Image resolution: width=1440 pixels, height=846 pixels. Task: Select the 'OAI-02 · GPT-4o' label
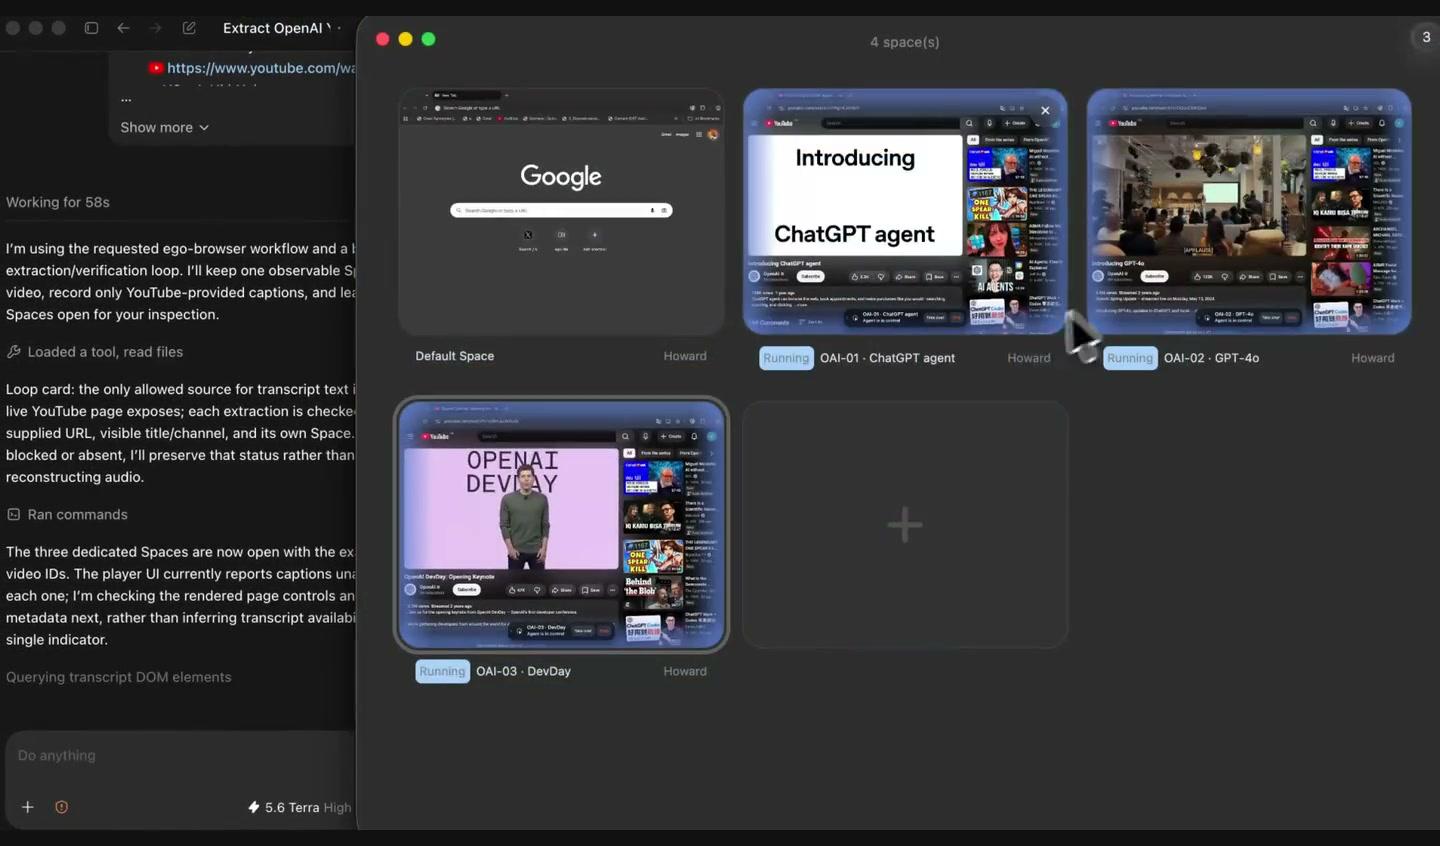pos(1211,358)
